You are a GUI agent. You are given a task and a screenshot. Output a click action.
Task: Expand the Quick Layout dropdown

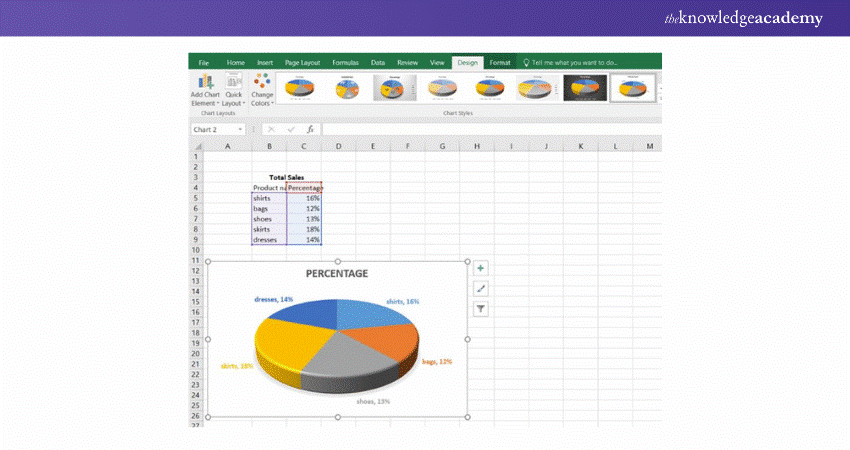click(233, 90)
